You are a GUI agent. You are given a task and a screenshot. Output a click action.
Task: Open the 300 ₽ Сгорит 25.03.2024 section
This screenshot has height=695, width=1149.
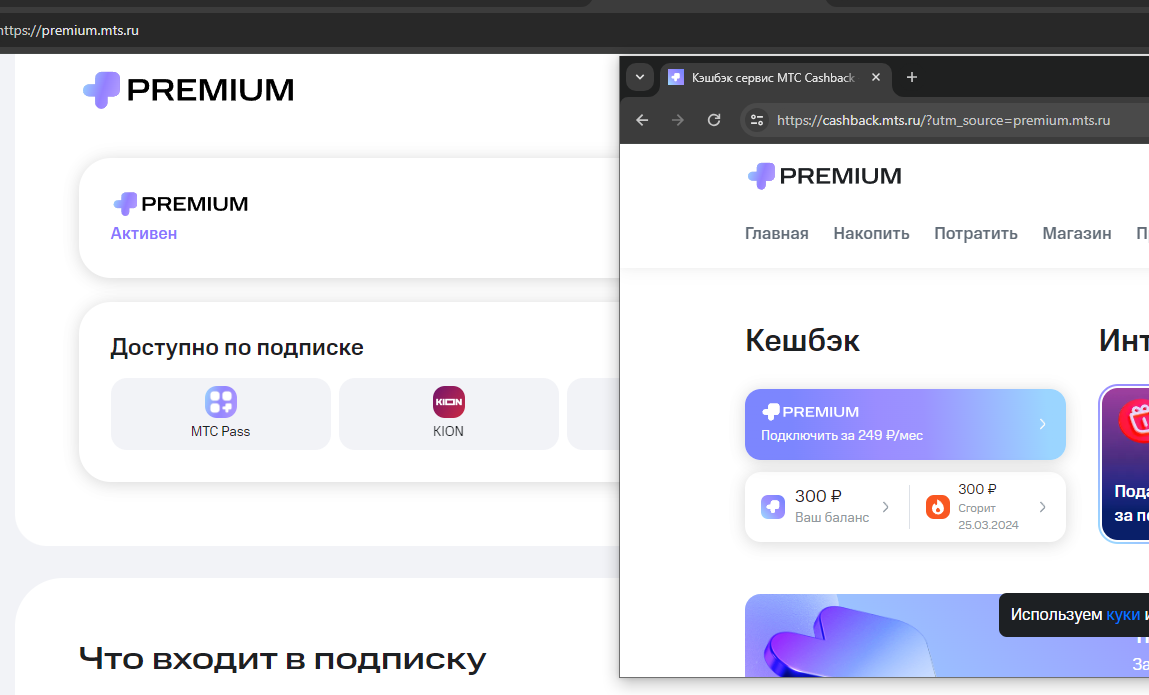point(987,507)
